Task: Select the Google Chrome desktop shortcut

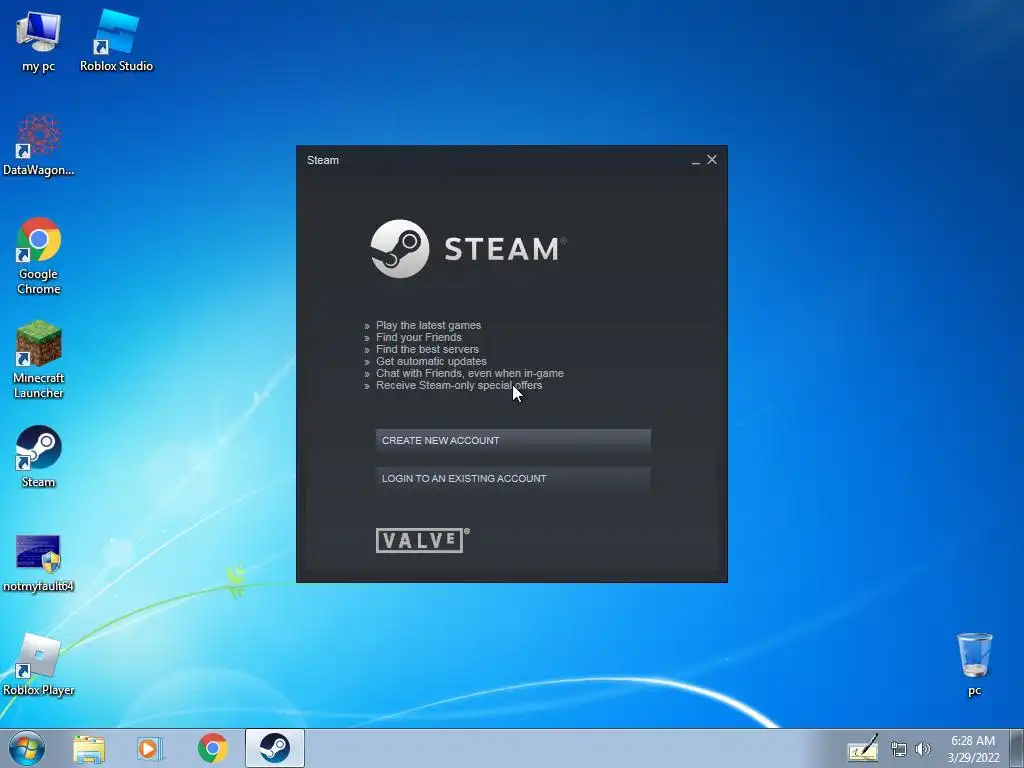Action: [x=39, y=255]
